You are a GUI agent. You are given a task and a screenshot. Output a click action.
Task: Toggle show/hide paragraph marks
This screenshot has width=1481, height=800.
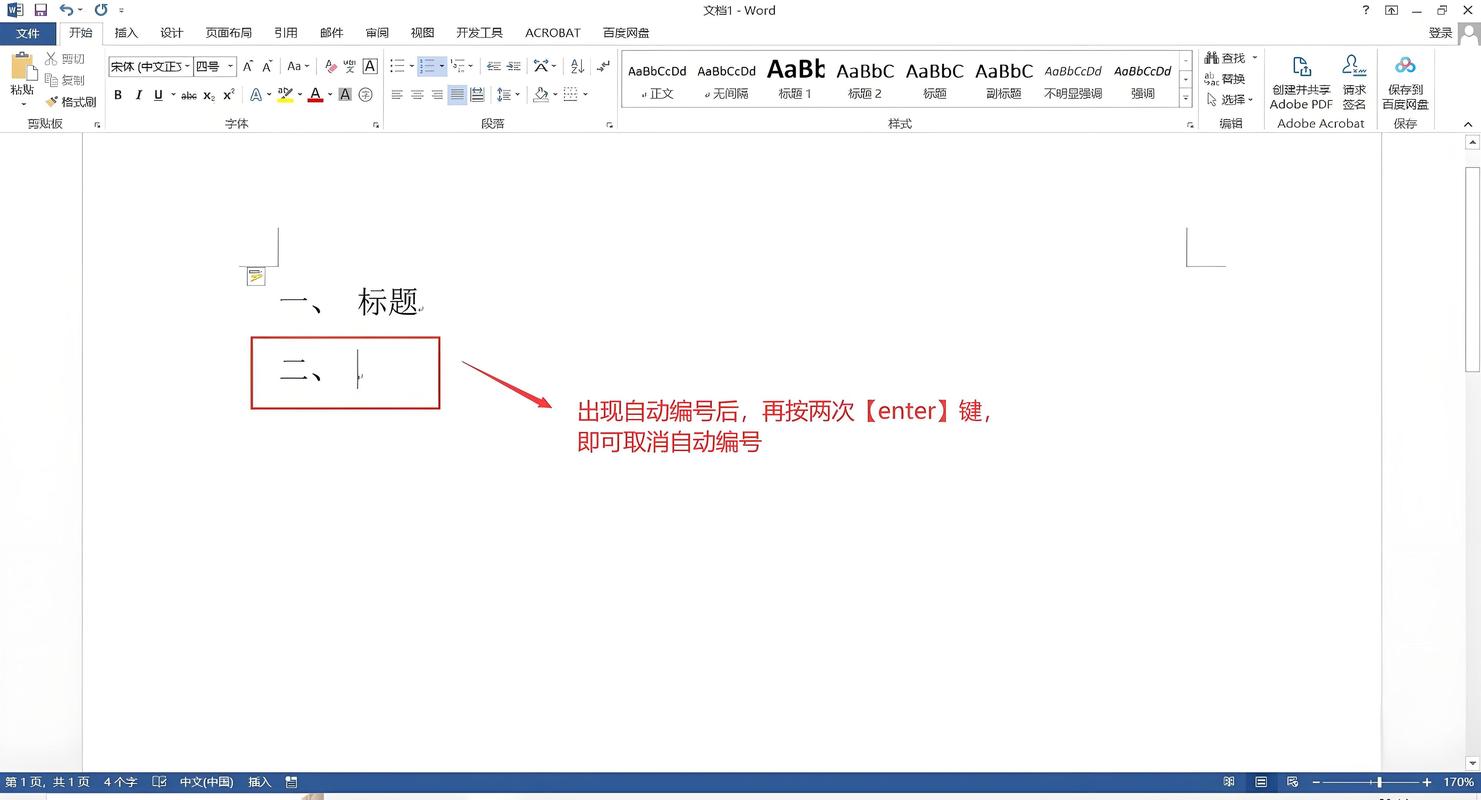click(x=603, y=66)
